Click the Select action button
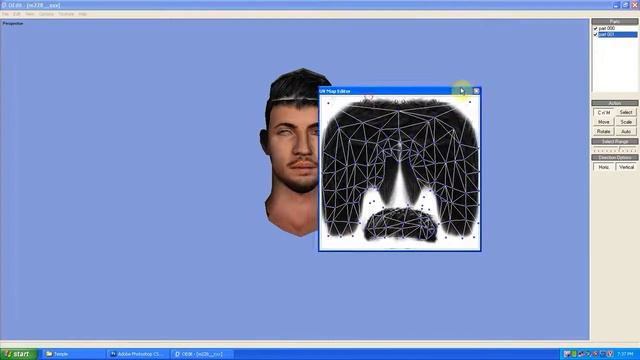The width and height of the screenshot is (640, 360). click(626, 112)
